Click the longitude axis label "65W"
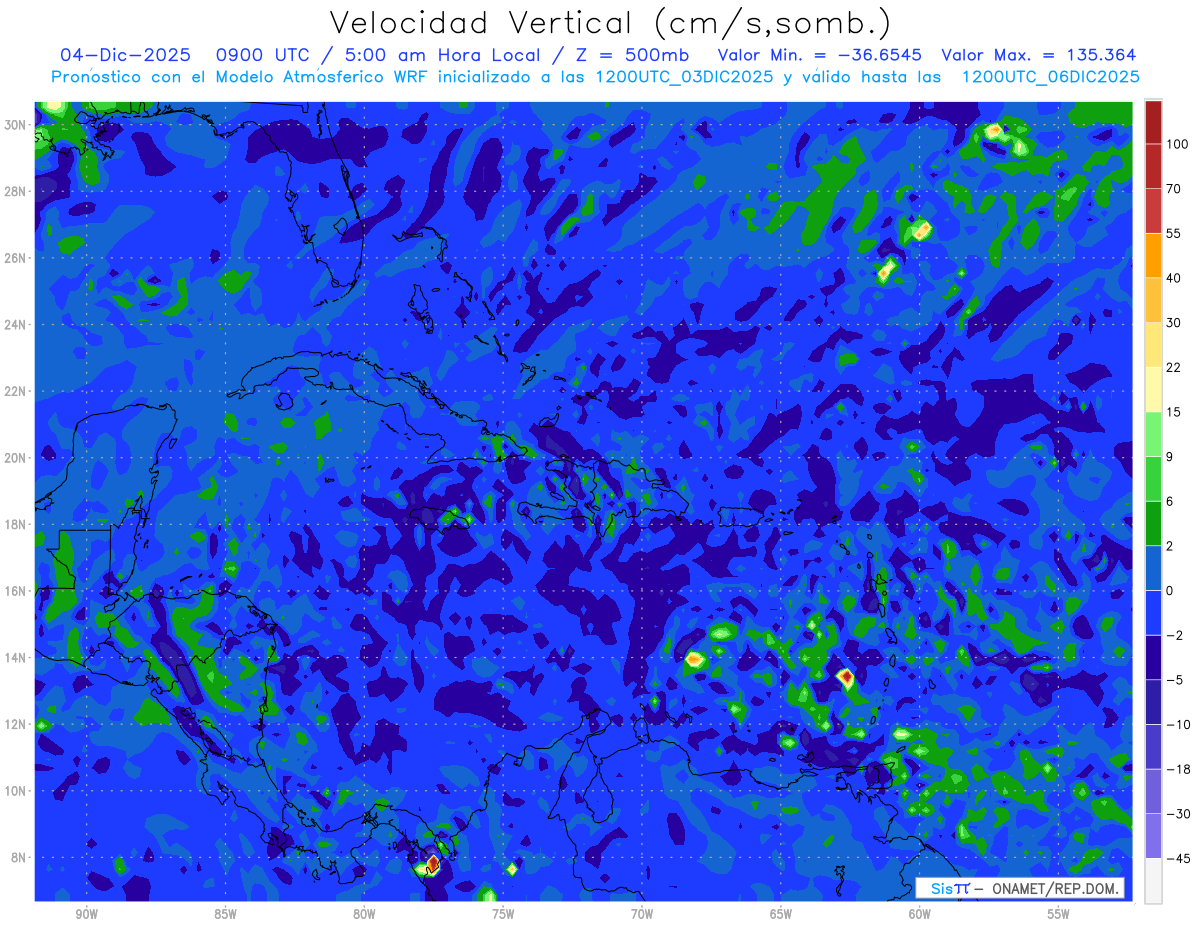 click(x=781, y=914)
